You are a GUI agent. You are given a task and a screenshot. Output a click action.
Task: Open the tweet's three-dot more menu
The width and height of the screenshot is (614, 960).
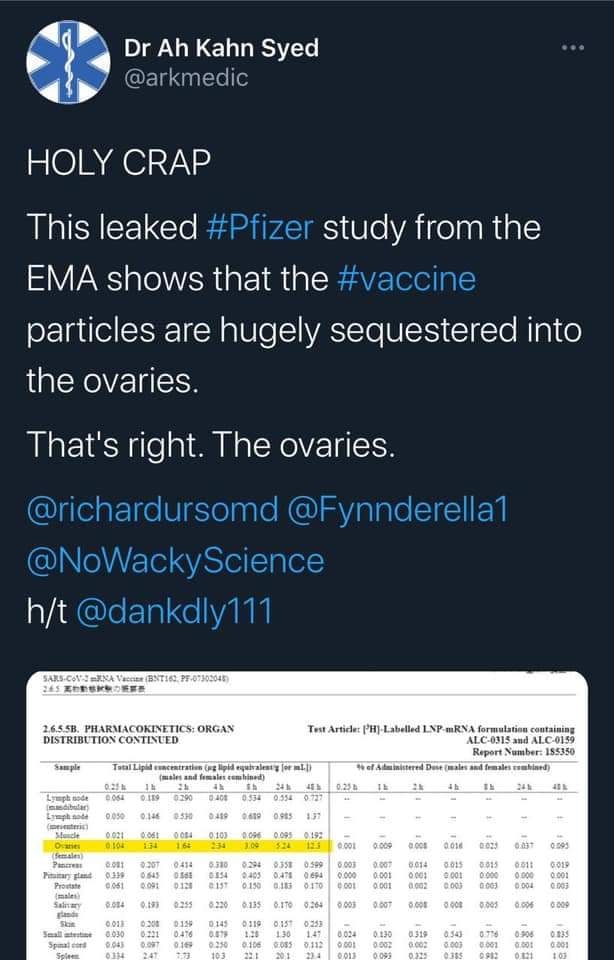click(571, 49)
